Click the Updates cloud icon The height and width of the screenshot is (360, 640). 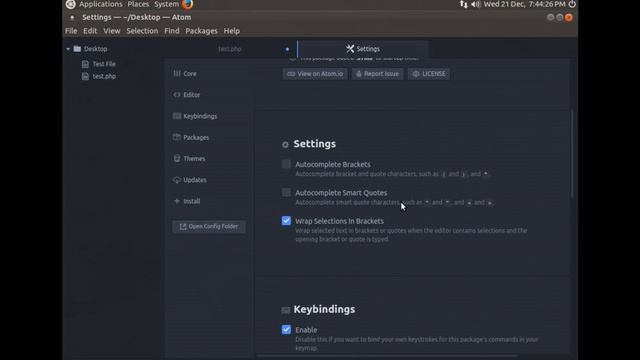(x=177, y=180)
